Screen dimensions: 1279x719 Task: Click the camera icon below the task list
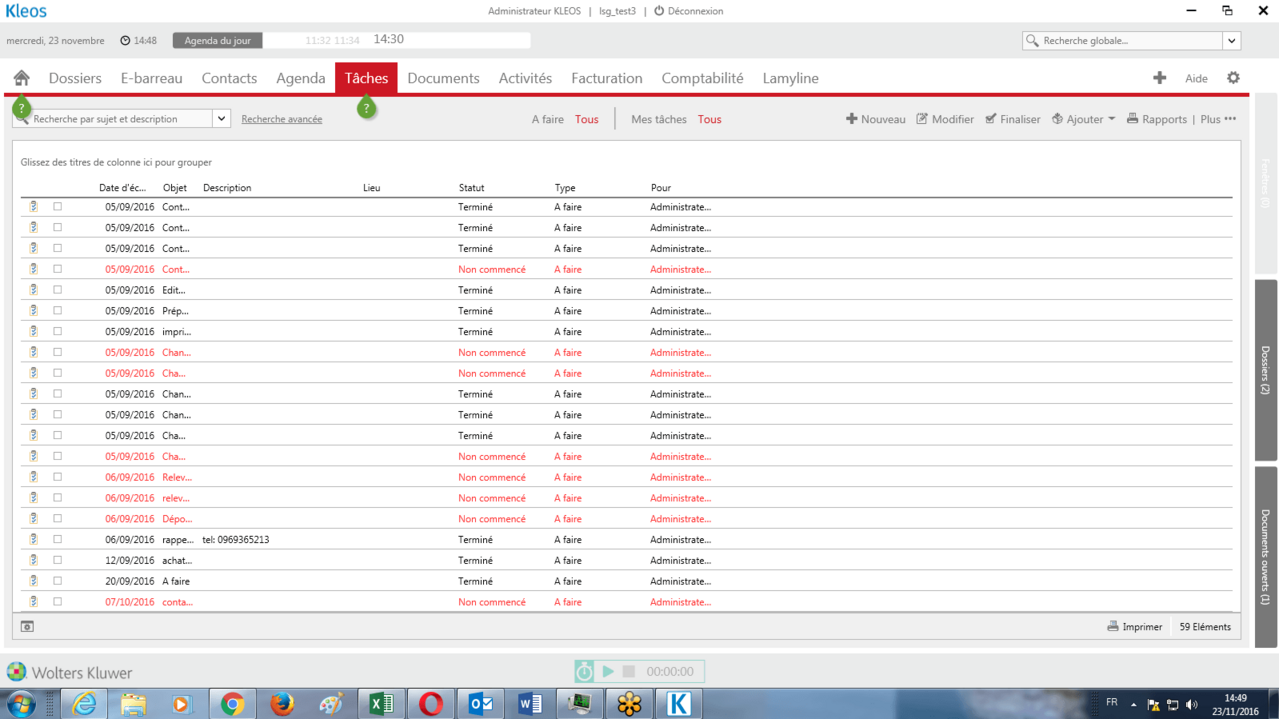(27, 627)
